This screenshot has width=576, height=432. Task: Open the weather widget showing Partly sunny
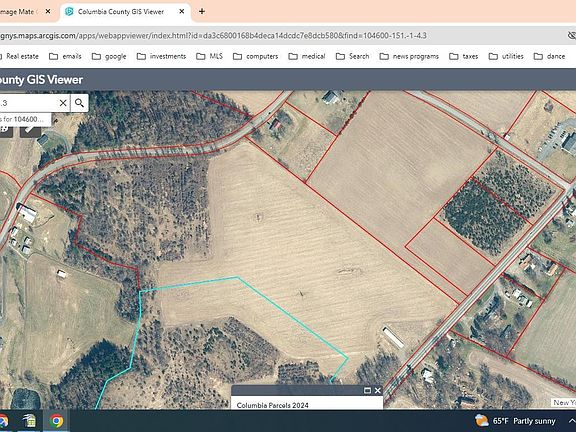[515, 421]
